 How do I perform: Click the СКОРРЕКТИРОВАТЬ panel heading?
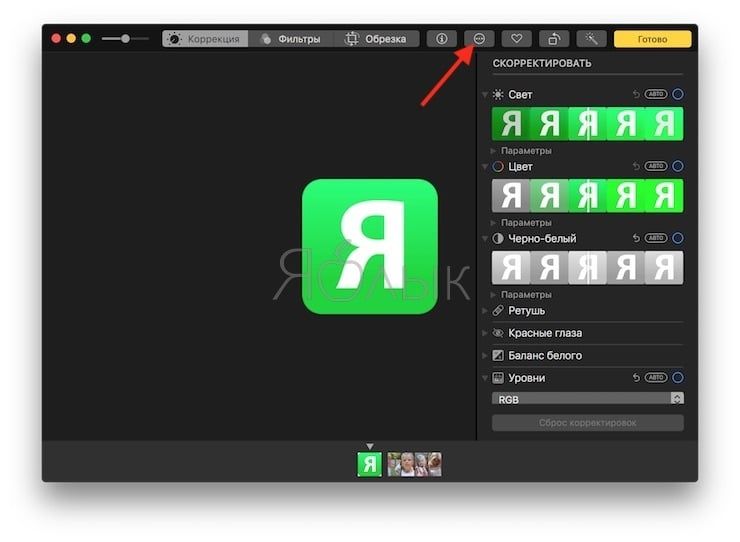pos(542,63)
